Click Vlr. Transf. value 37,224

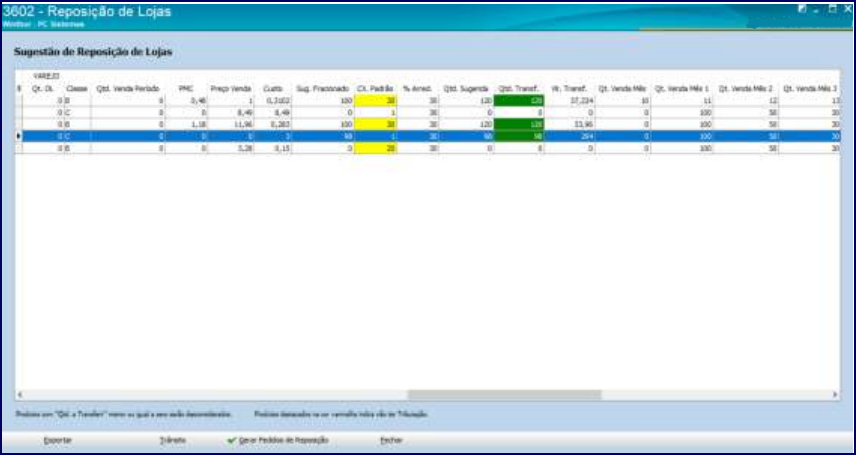(x=583, y=101)
